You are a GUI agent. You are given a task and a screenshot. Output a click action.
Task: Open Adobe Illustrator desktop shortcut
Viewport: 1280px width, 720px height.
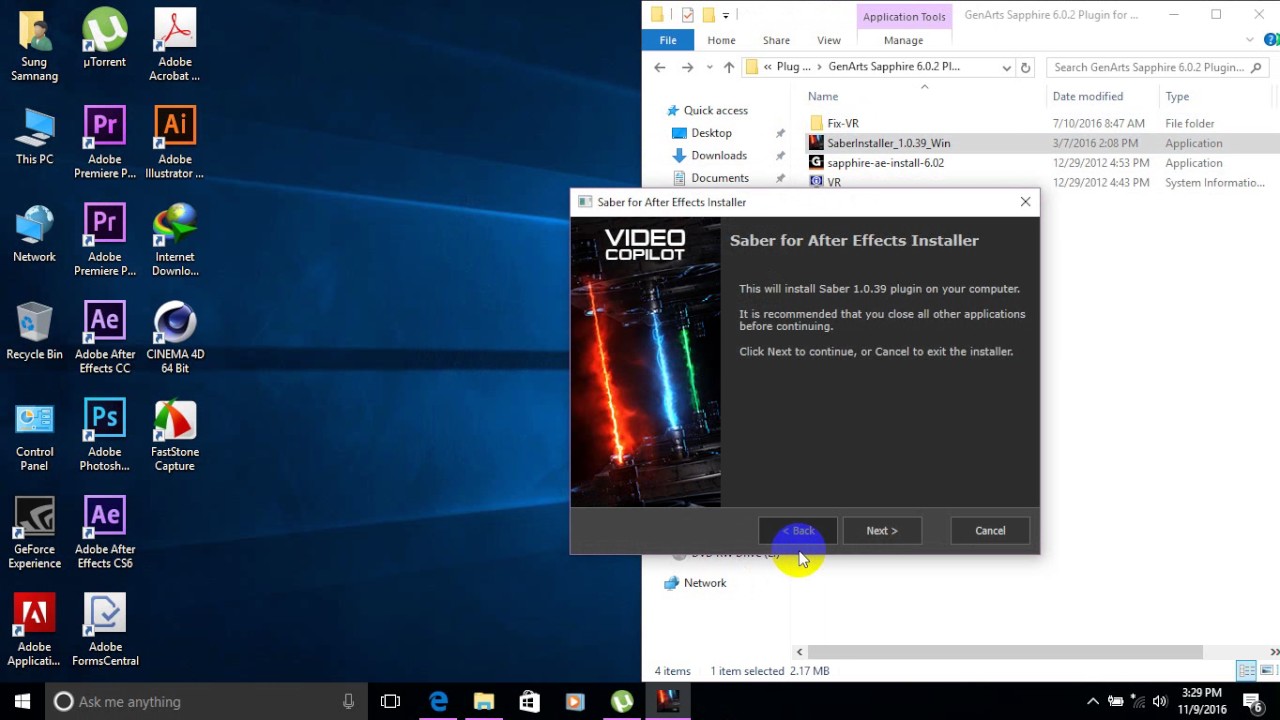tap(174, 142)
